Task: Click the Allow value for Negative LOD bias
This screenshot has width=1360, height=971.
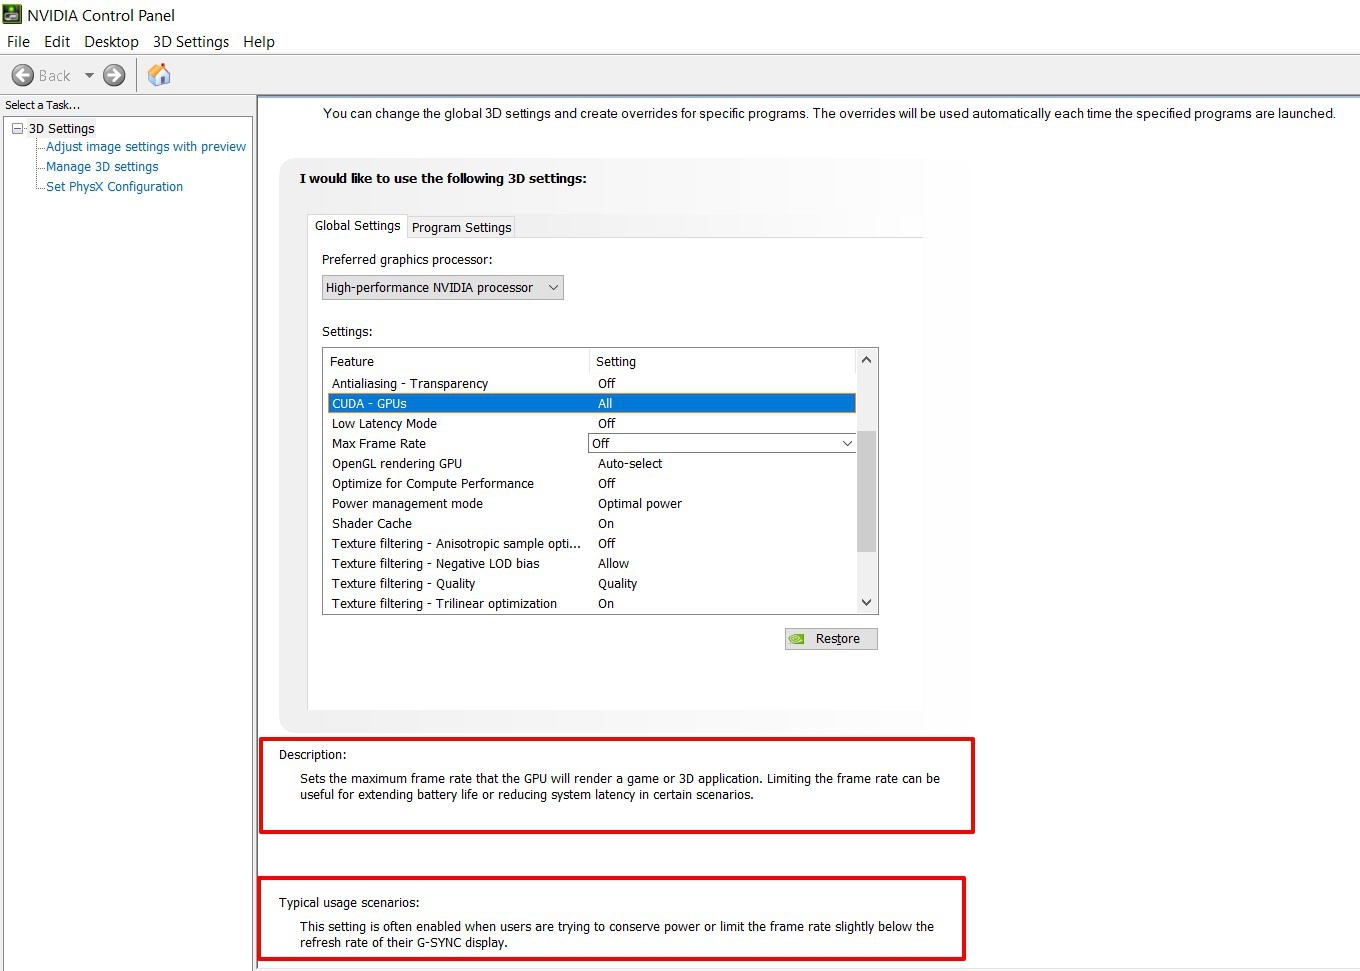Action: 613,564
